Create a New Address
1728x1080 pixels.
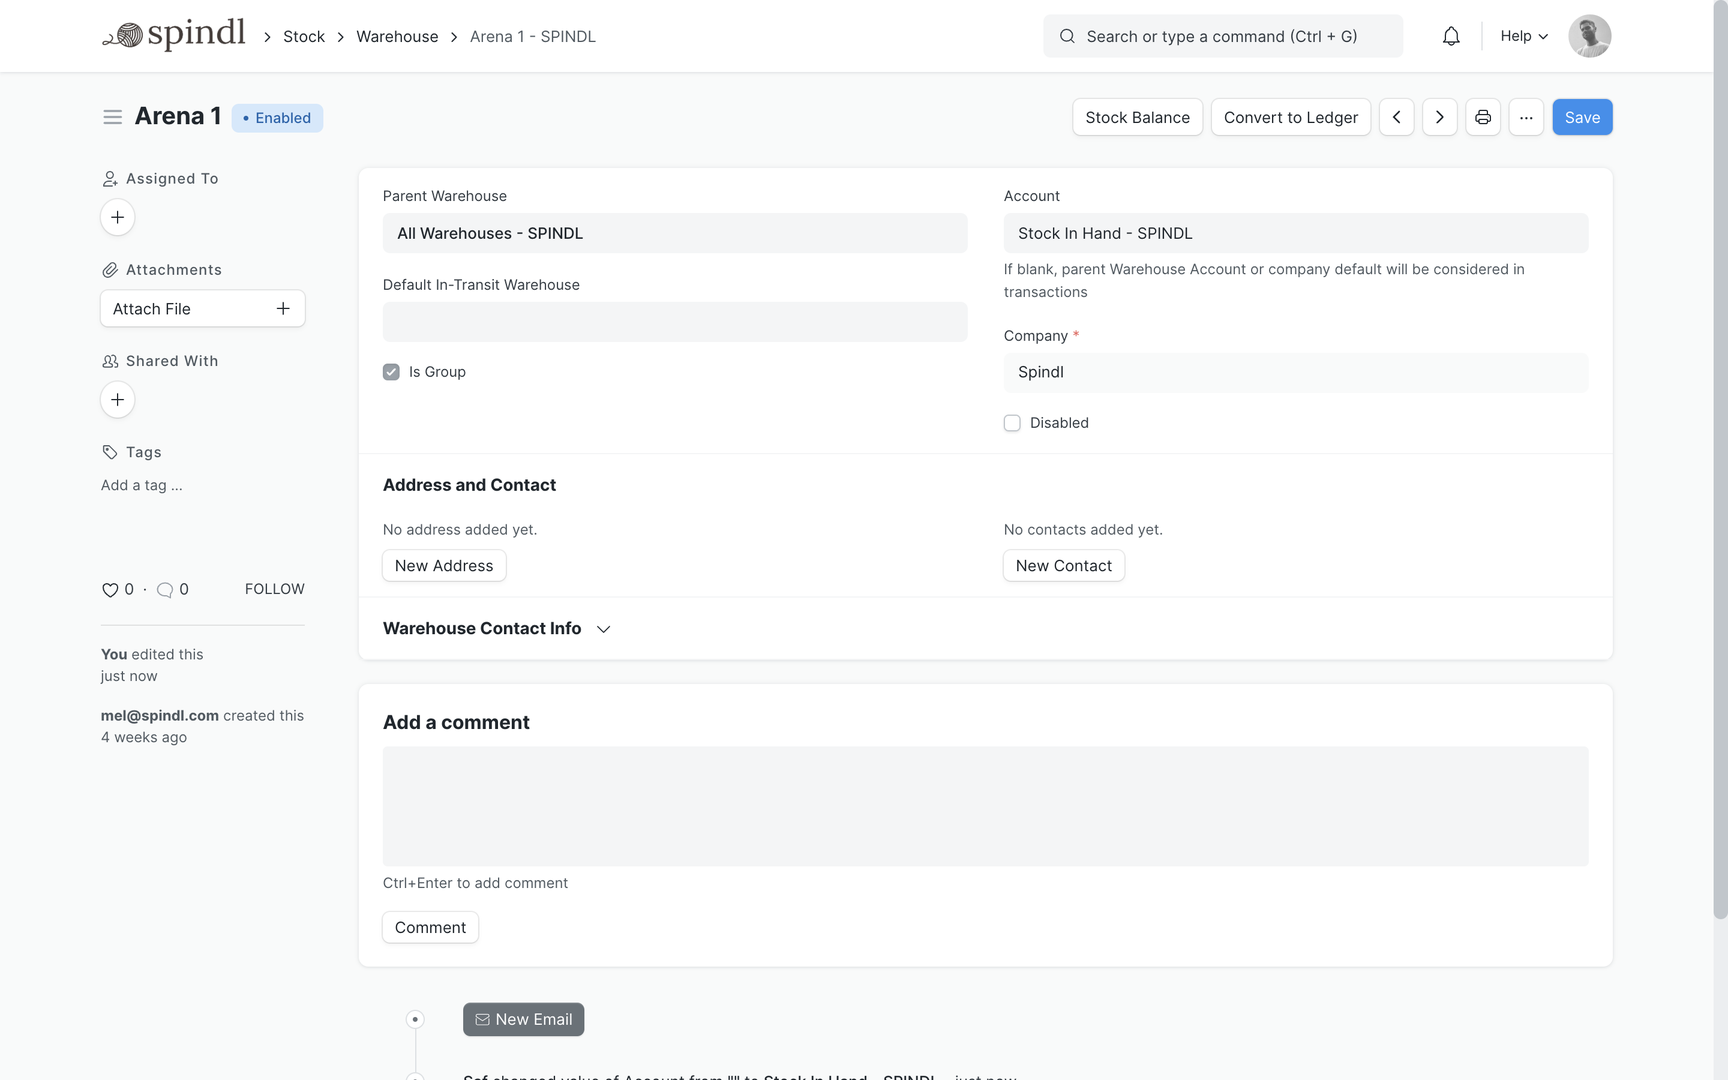pyautogui.click(x=444, y=566)
